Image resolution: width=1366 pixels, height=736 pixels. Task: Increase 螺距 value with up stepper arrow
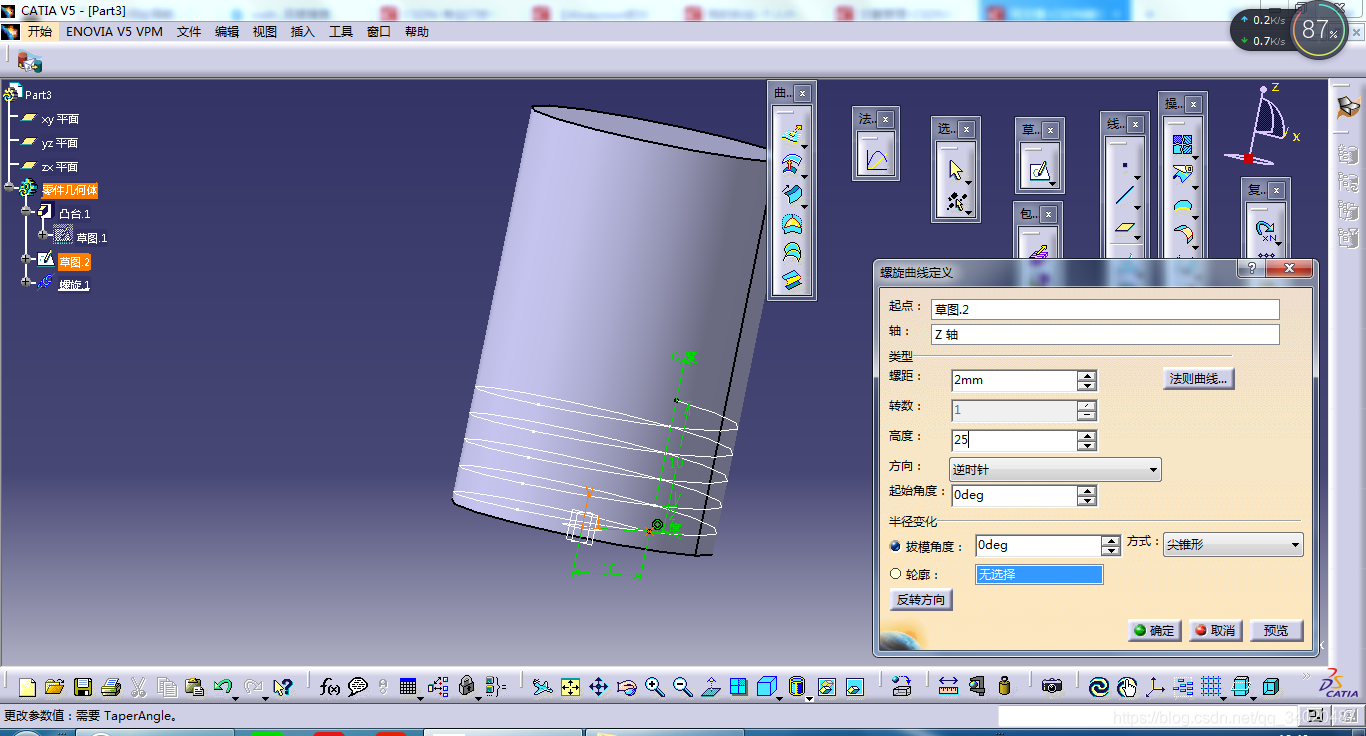click(x=1087, y=376)
